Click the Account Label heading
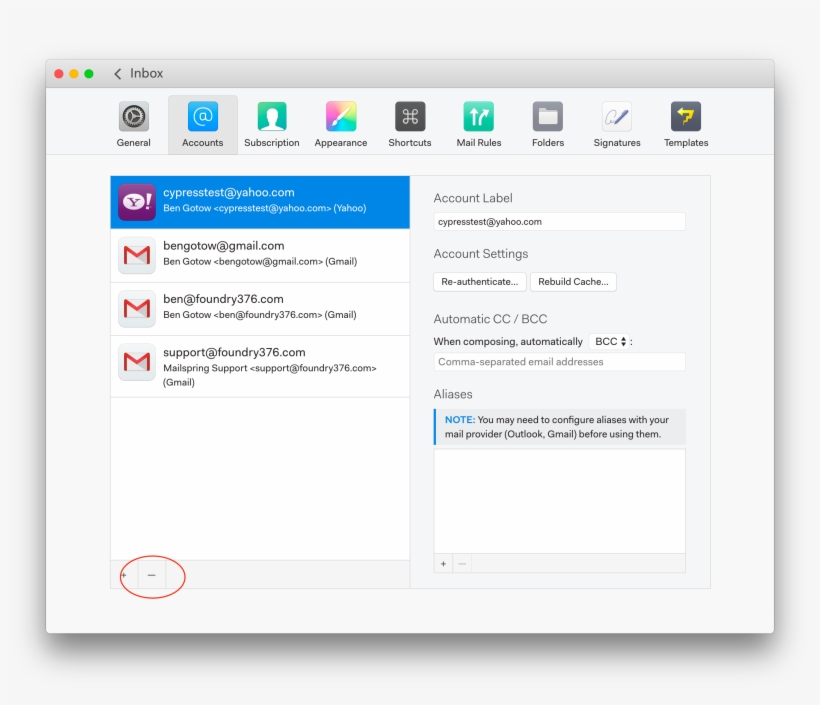The height and width of the screenshot is (705, 820). pyautogui.click(x=473, y=198)
